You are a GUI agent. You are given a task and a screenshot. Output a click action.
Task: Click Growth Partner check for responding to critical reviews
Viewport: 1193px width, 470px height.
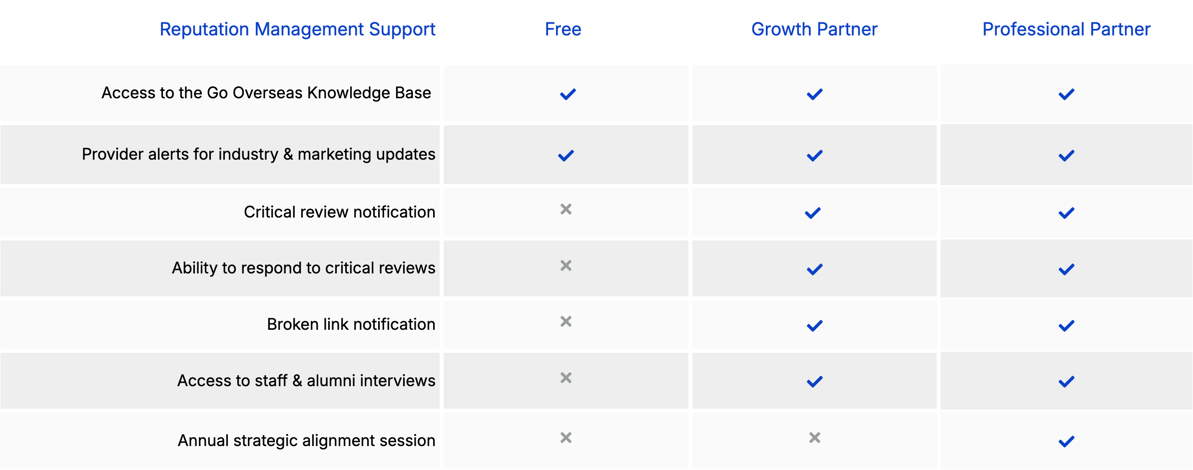[x=814, y=269]
